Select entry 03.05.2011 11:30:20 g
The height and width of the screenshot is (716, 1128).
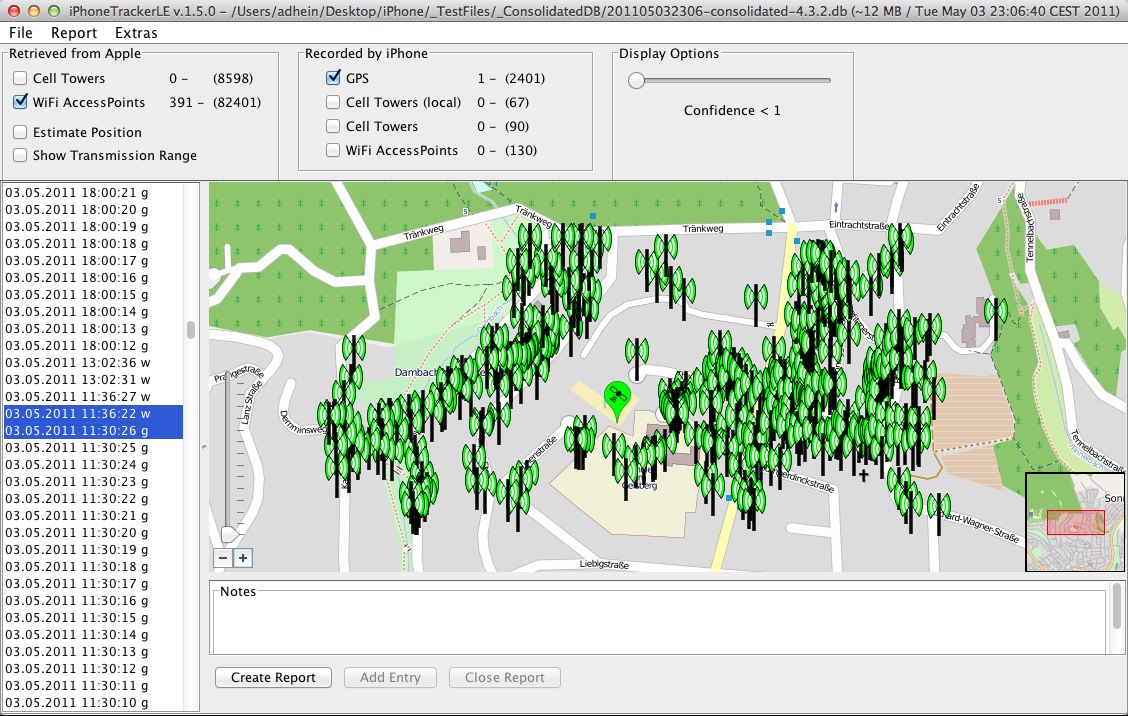(94, 533)
